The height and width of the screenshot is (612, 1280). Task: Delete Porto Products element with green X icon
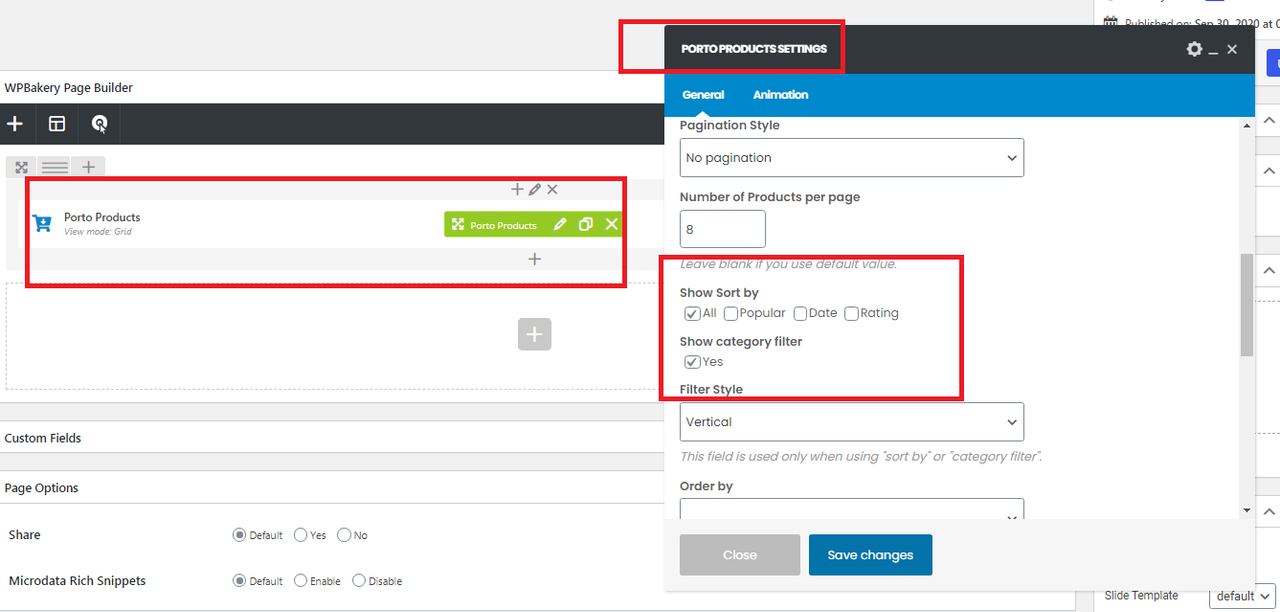611,225
